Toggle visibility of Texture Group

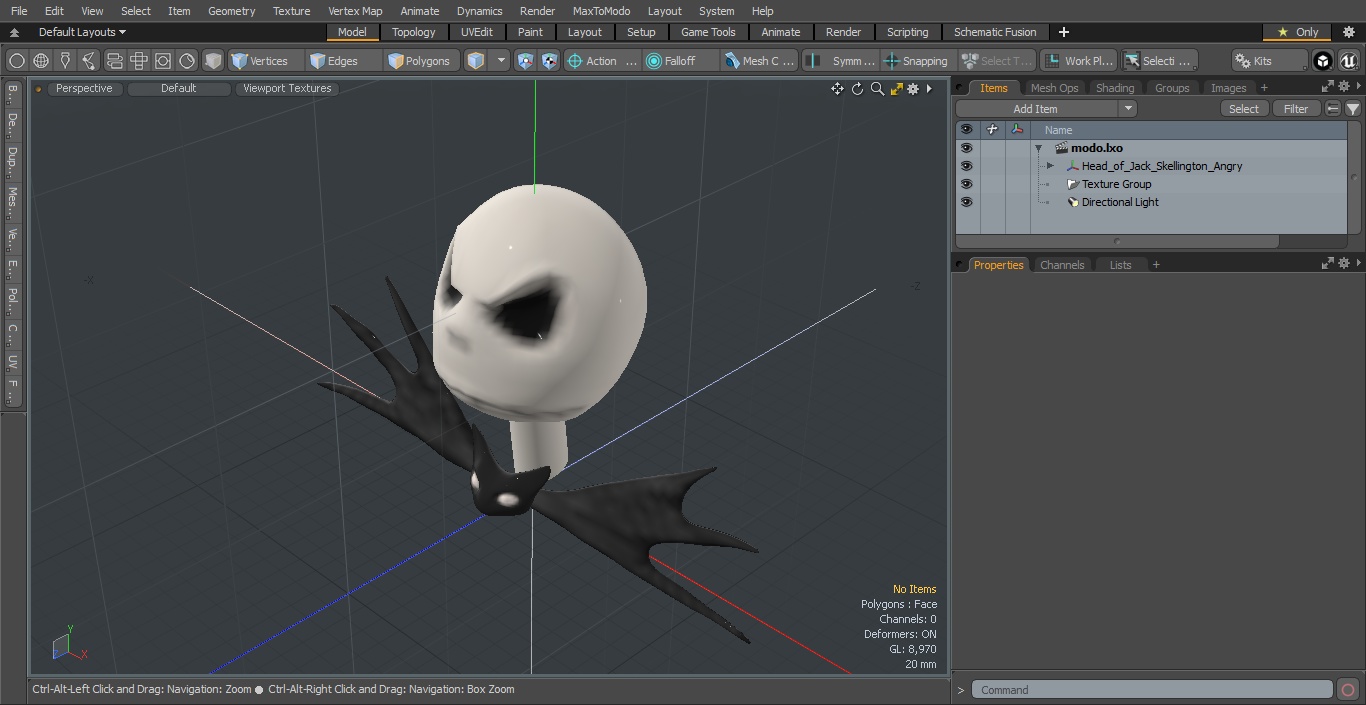tap(966, 184)
